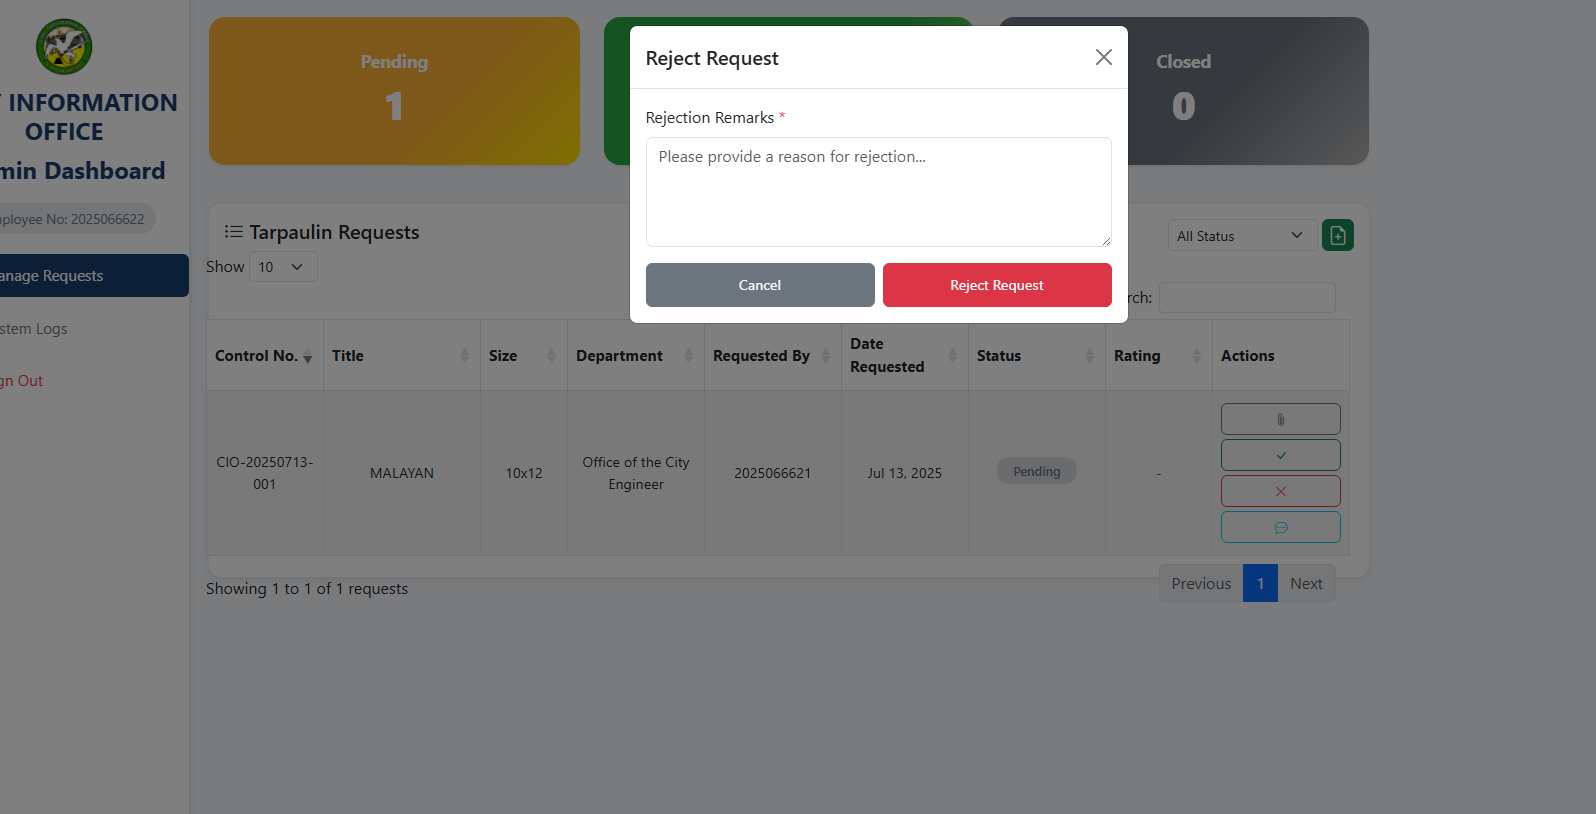Click the Pending status badge

[1037, 471]
